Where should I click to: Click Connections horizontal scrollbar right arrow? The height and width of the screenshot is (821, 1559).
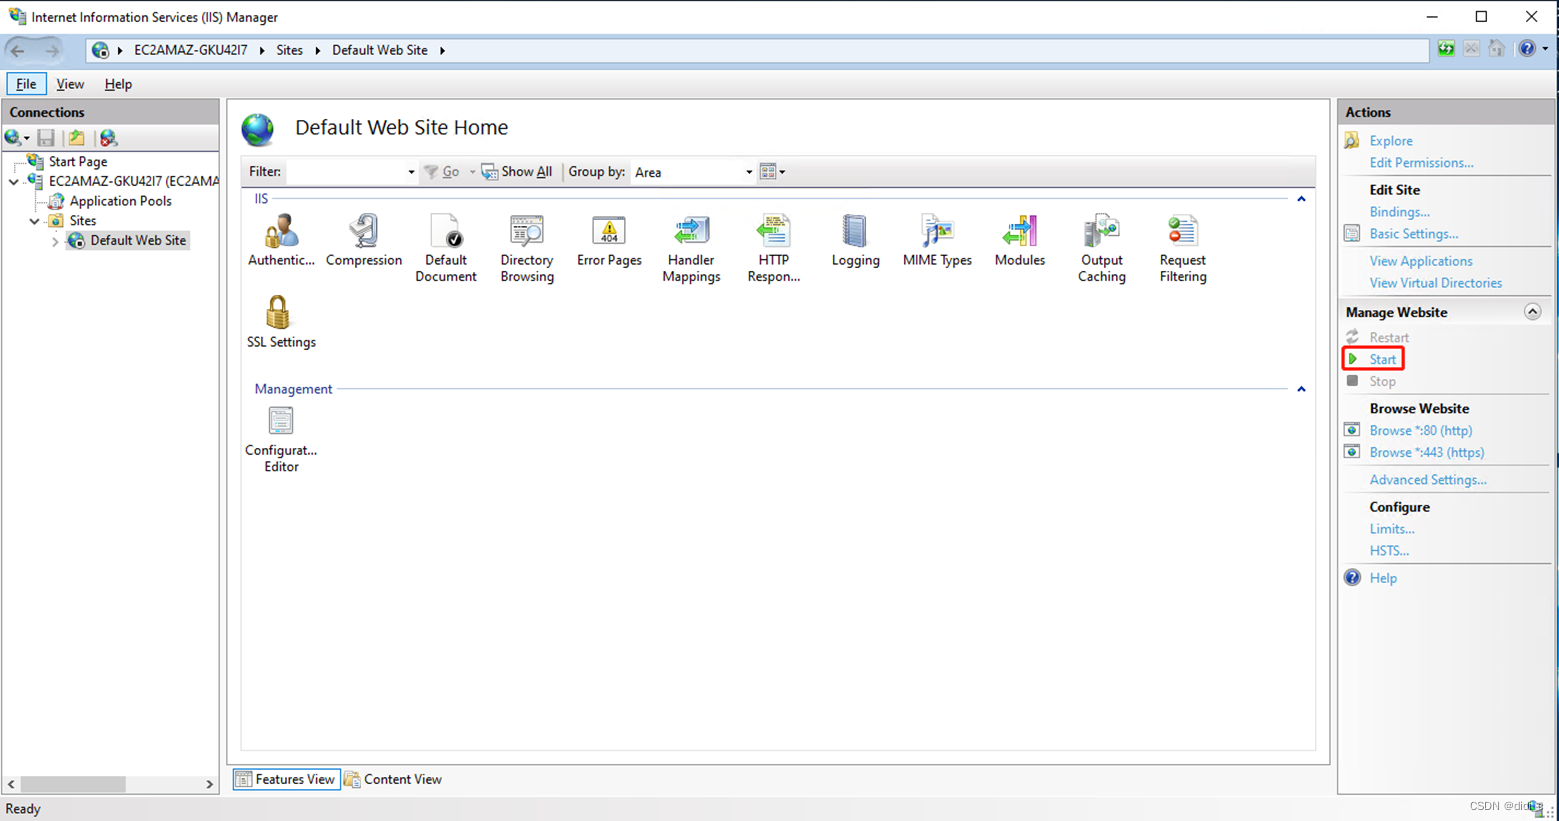click(209, 785)
